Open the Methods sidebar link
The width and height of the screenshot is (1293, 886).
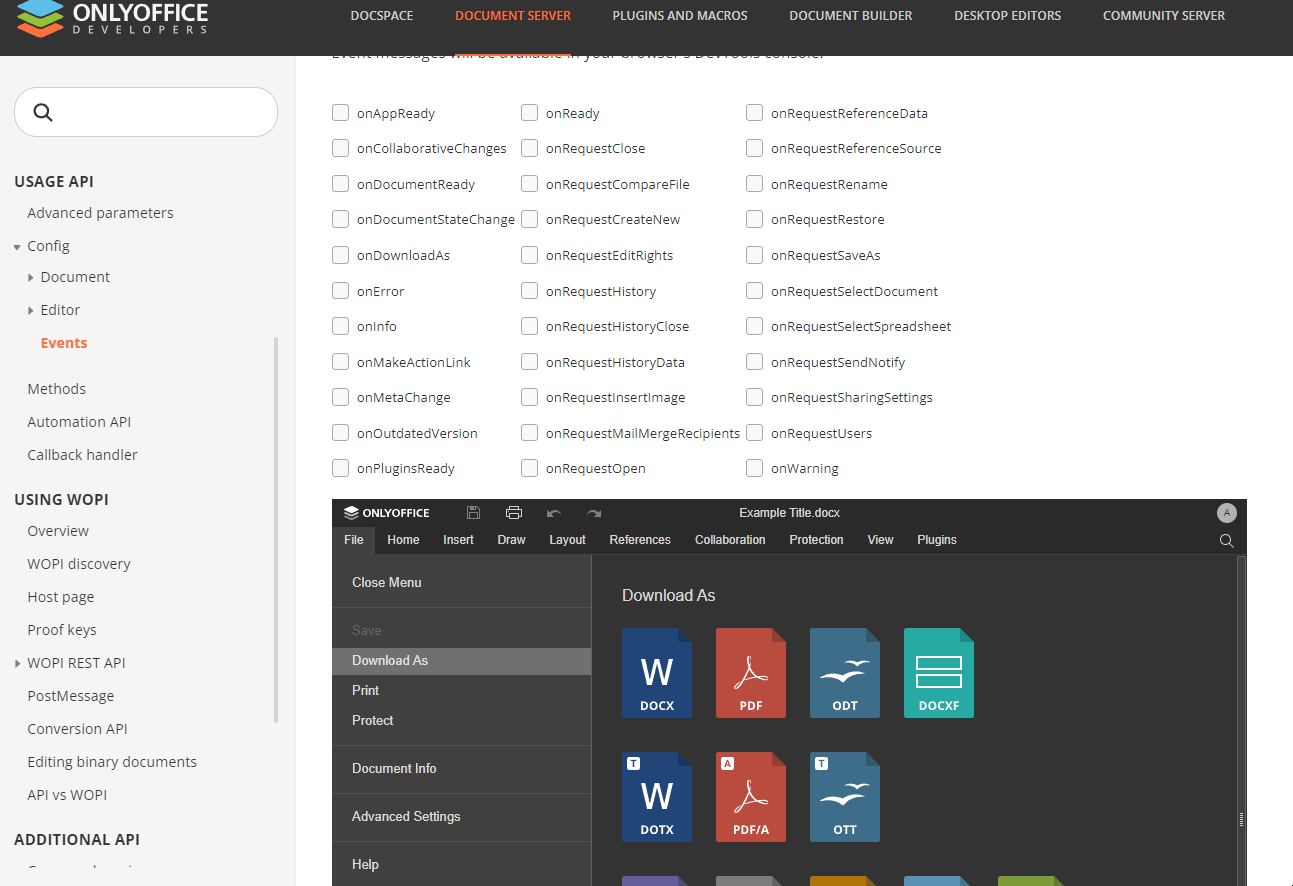[56, 389]
